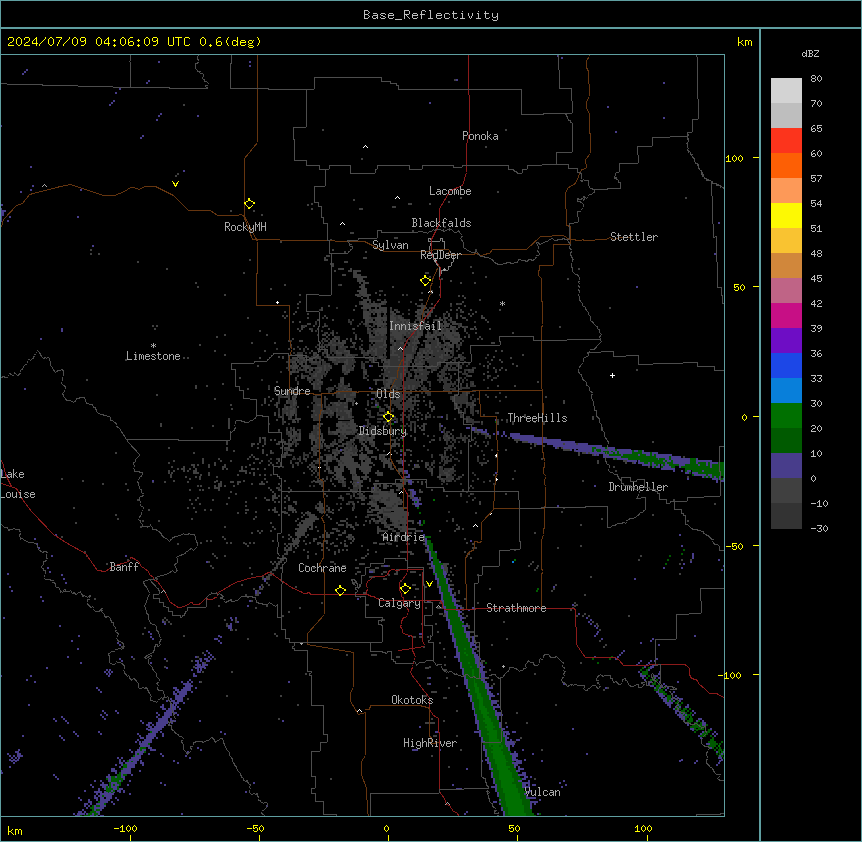
Task: Click the Olds city label
Action: pos(388,394)
